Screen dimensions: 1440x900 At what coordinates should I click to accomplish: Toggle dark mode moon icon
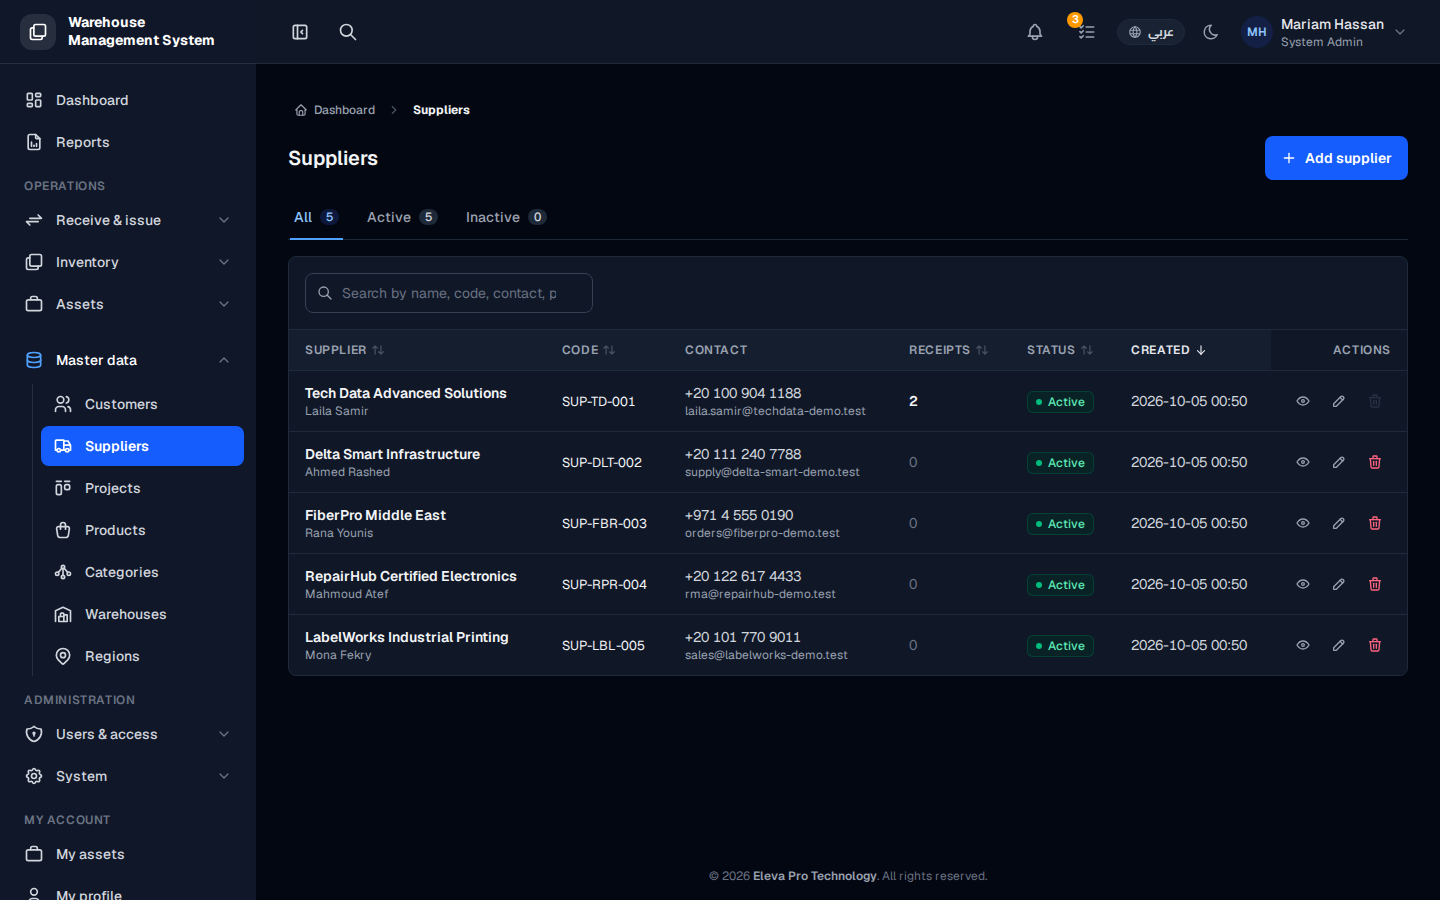pyautogui.click(x=1211, y=32)
